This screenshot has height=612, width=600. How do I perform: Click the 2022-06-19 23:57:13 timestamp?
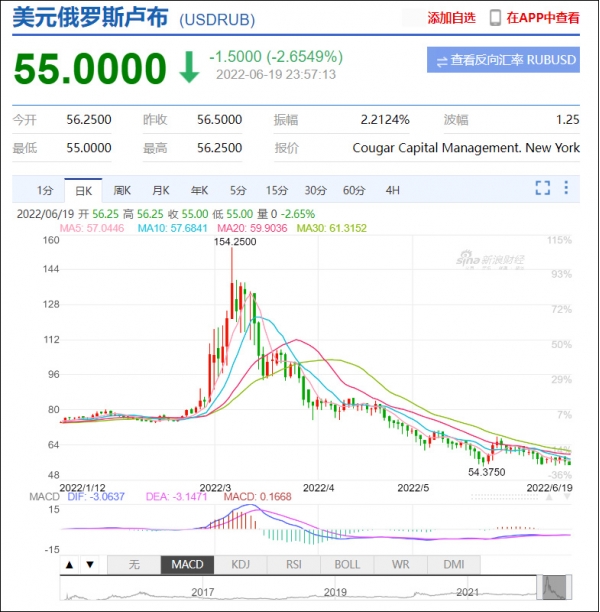tap(276, 75)
